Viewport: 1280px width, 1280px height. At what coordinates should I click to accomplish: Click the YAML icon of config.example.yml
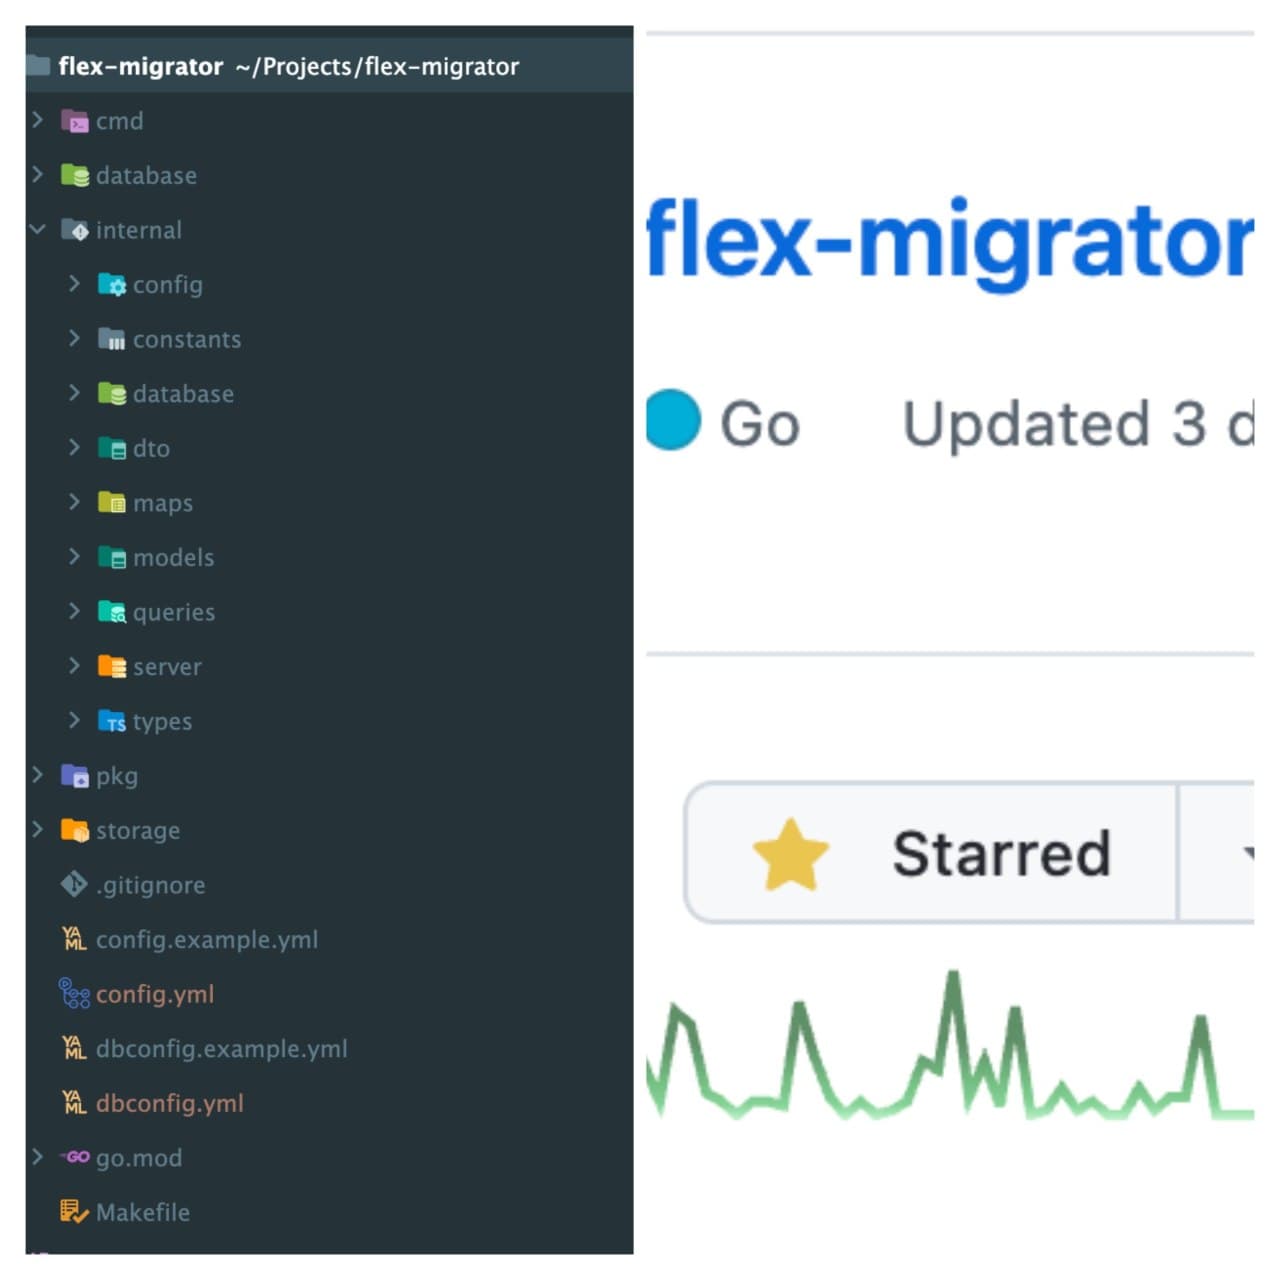tap(74, 939)
